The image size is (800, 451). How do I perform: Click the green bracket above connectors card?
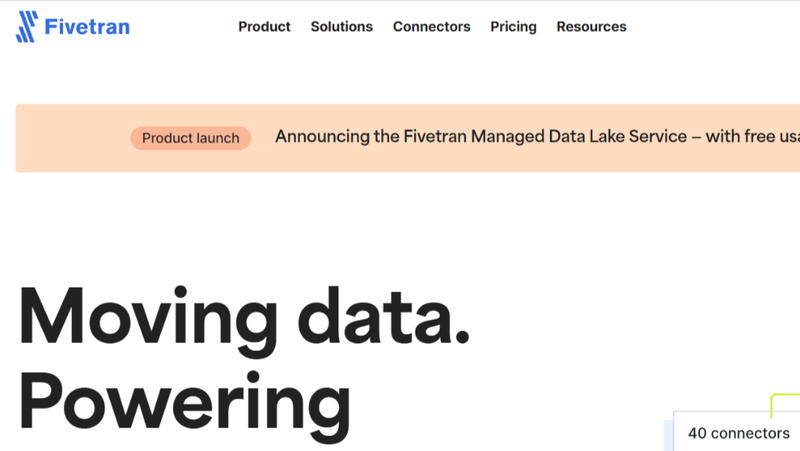785,404
